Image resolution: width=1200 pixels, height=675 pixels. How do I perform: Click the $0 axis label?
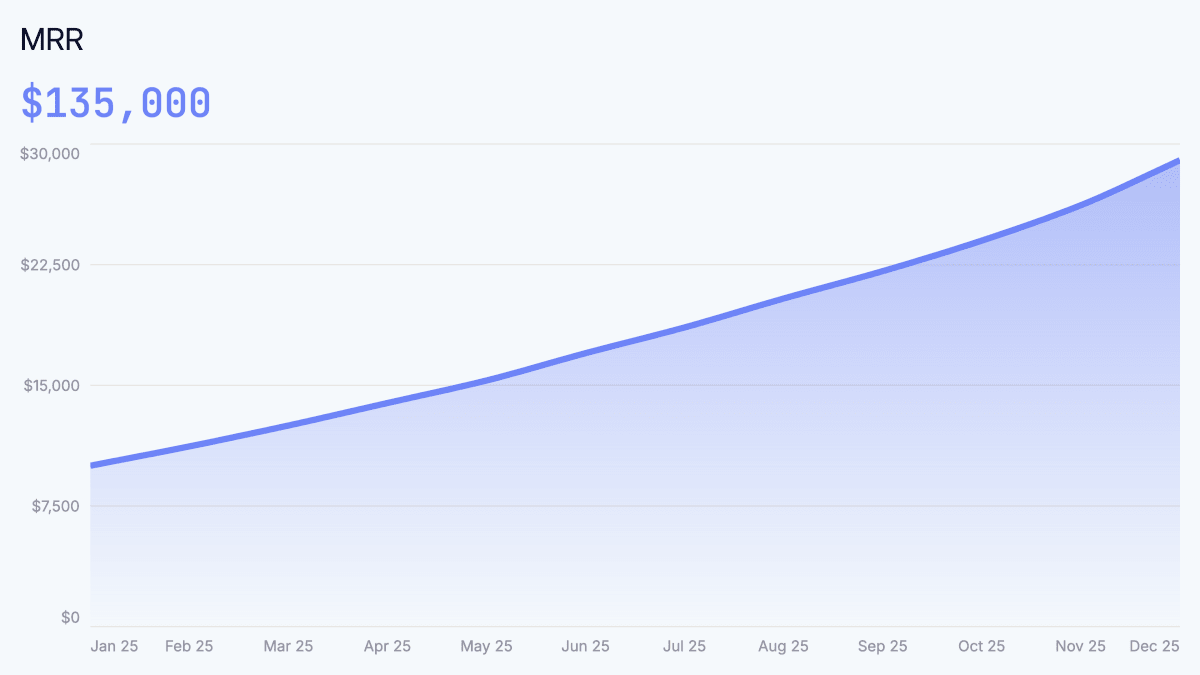tap(71, 617)
